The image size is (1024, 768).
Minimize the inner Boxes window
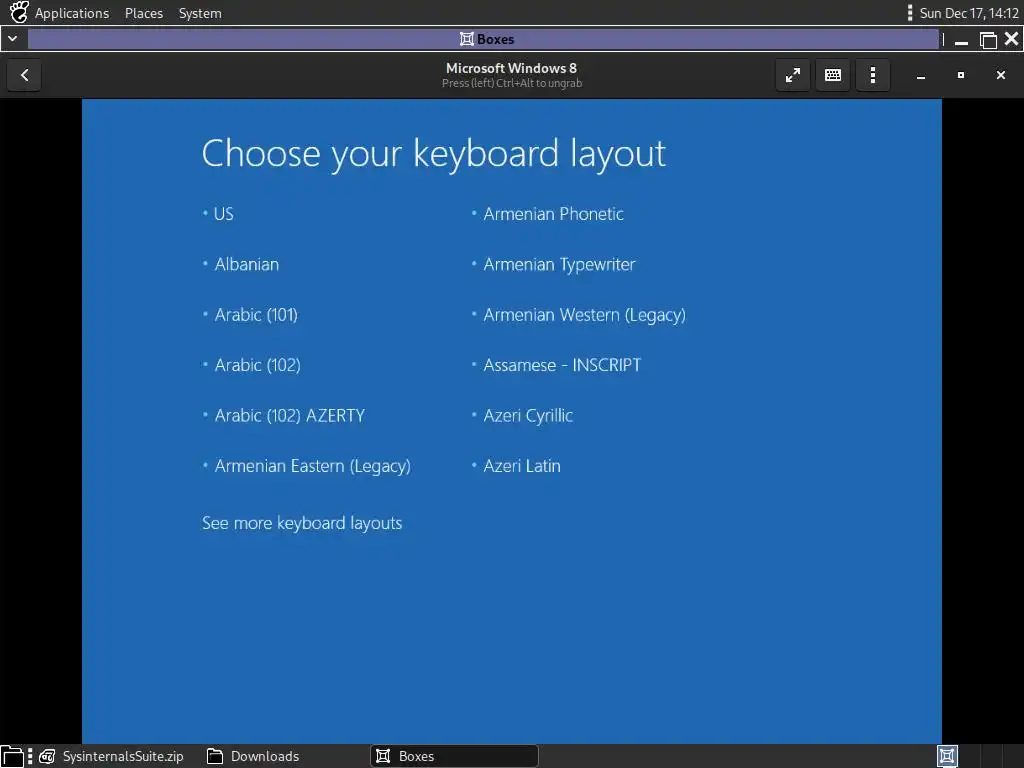tap(921, 75)
